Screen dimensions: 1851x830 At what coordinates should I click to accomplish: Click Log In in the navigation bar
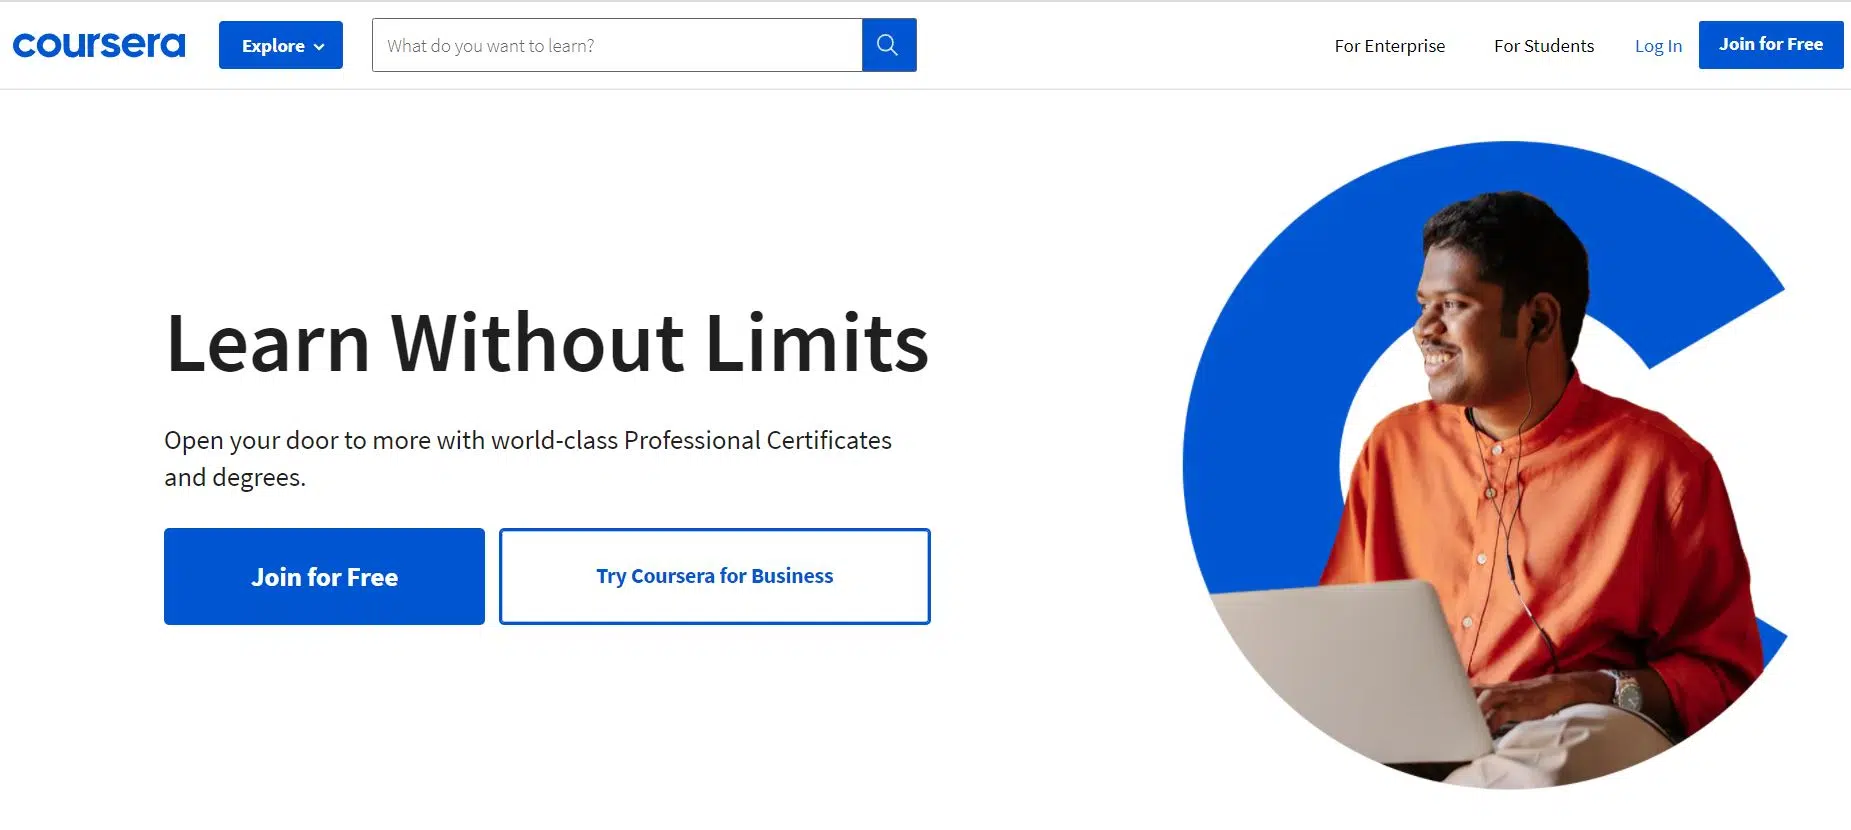[x=1657, y=45]
